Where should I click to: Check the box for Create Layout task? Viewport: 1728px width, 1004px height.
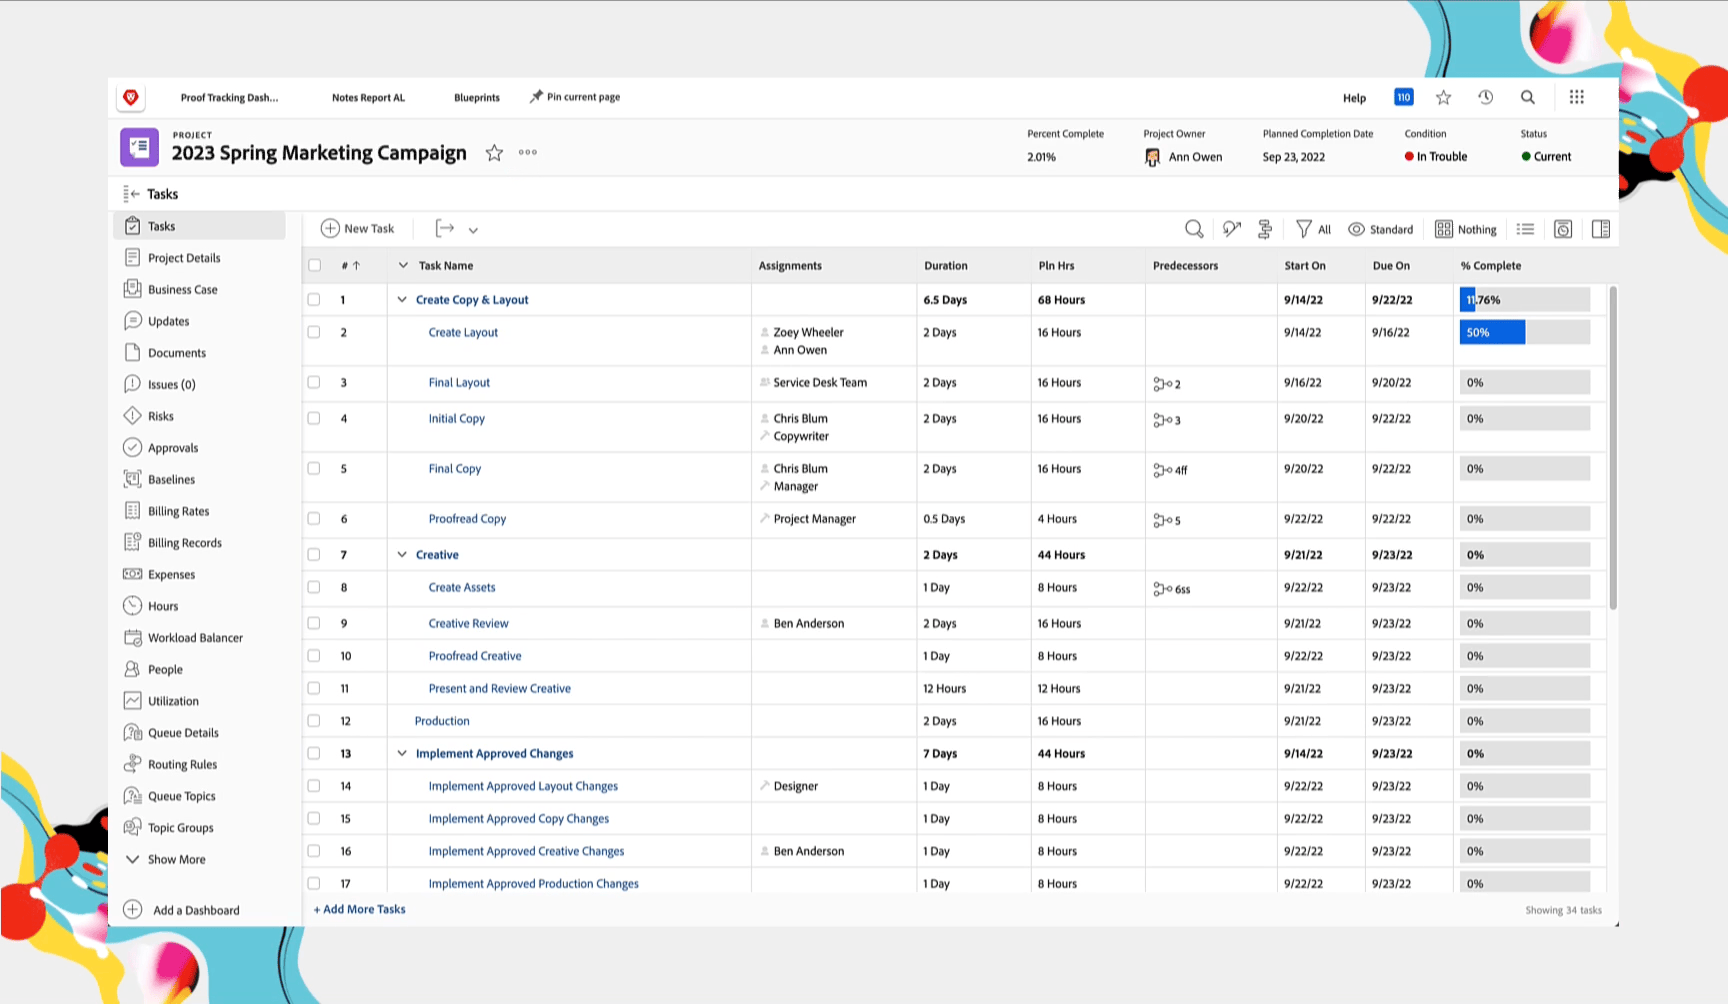314,332
